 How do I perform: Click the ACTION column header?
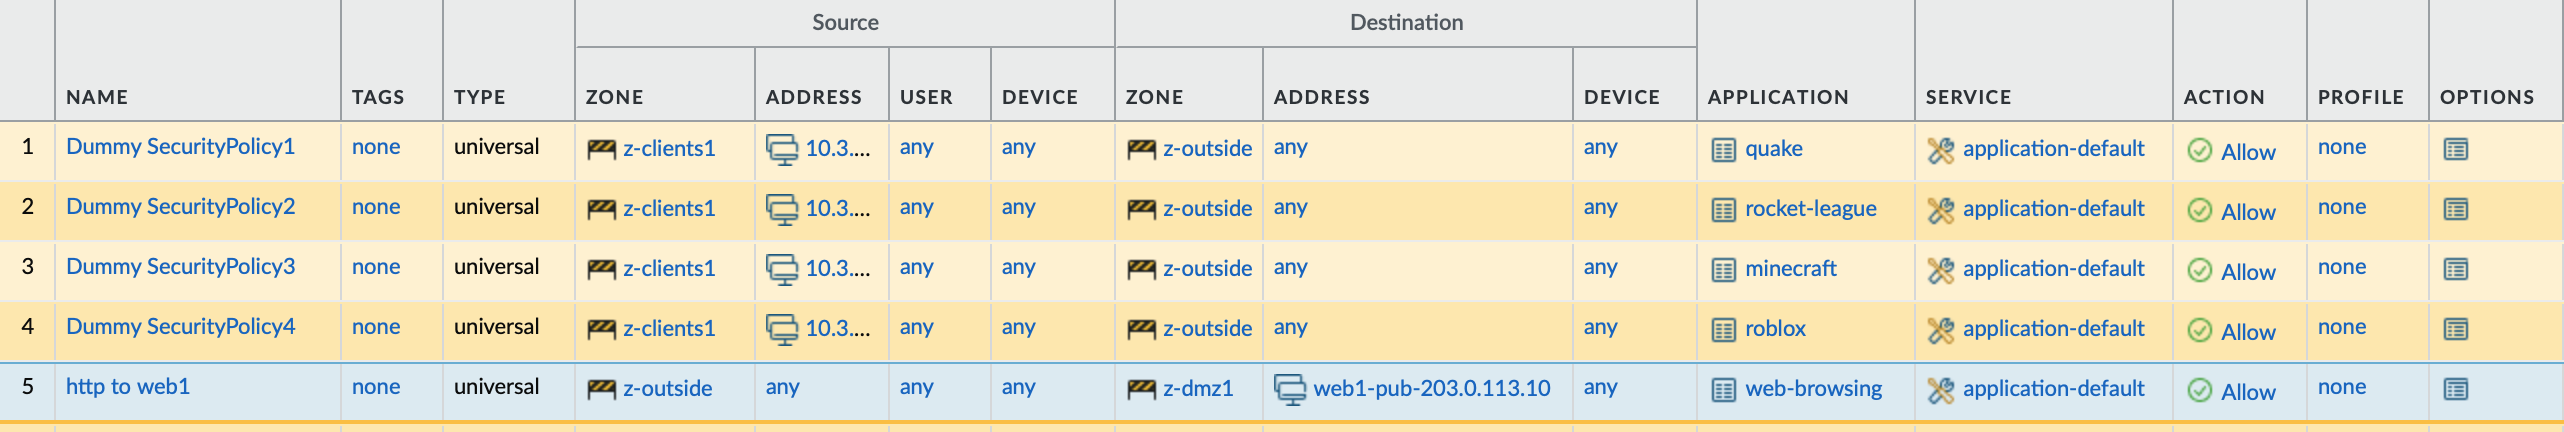(2223, 97)
